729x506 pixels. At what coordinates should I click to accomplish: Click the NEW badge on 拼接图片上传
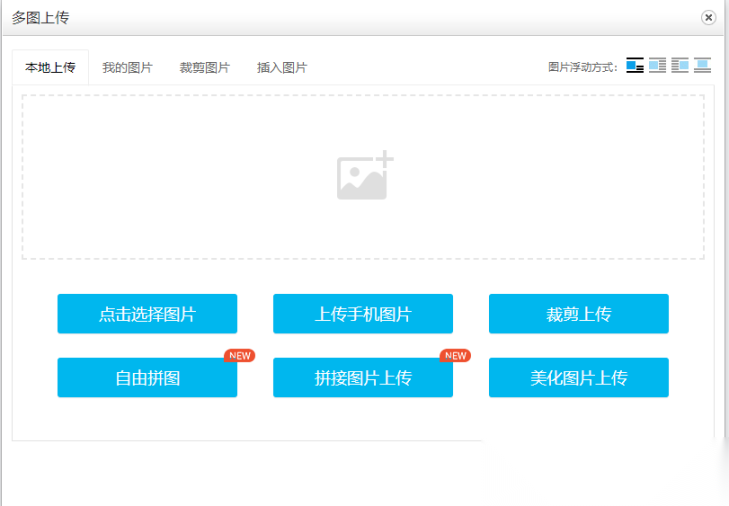[455, 355]
